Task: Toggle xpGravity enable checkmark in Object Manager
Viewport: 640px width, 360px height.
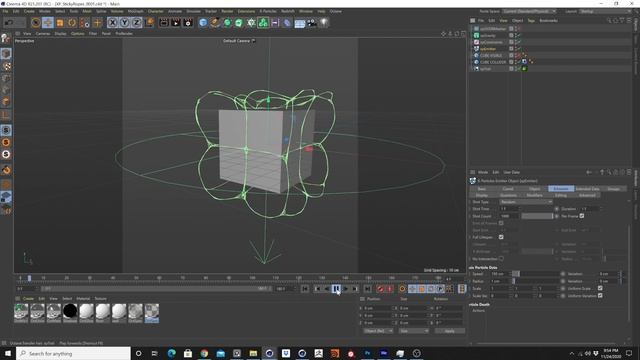Action: click(x=518, y=36)
